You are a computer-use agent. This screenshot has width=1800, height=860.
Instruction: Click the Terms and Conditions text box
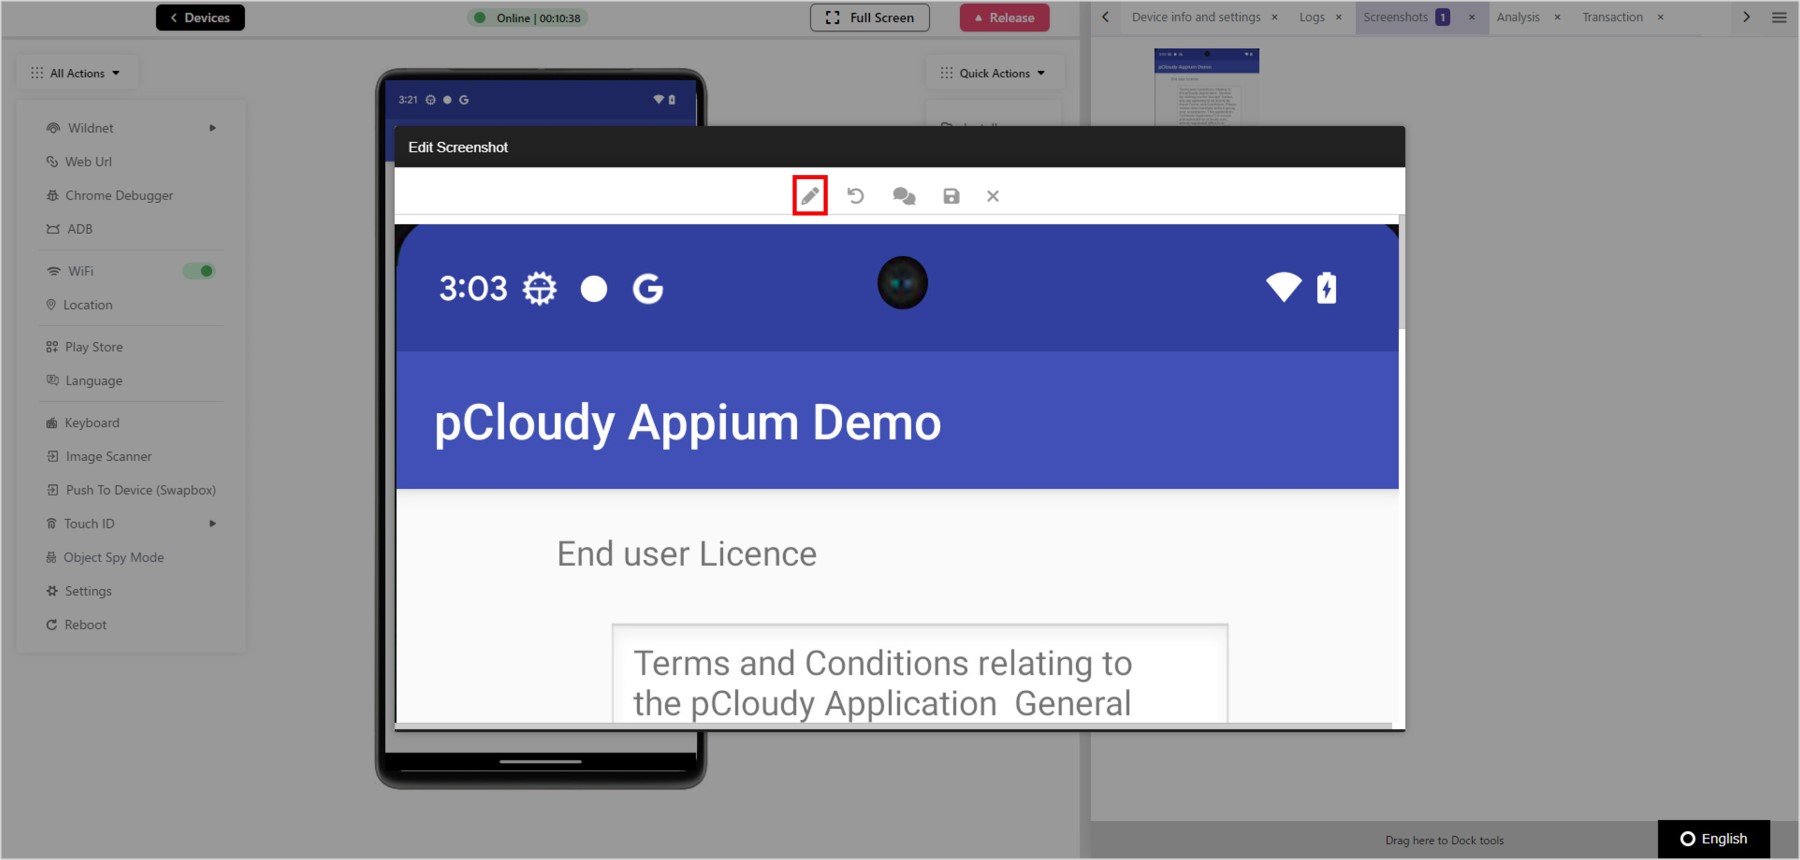(x=920, y=673)
